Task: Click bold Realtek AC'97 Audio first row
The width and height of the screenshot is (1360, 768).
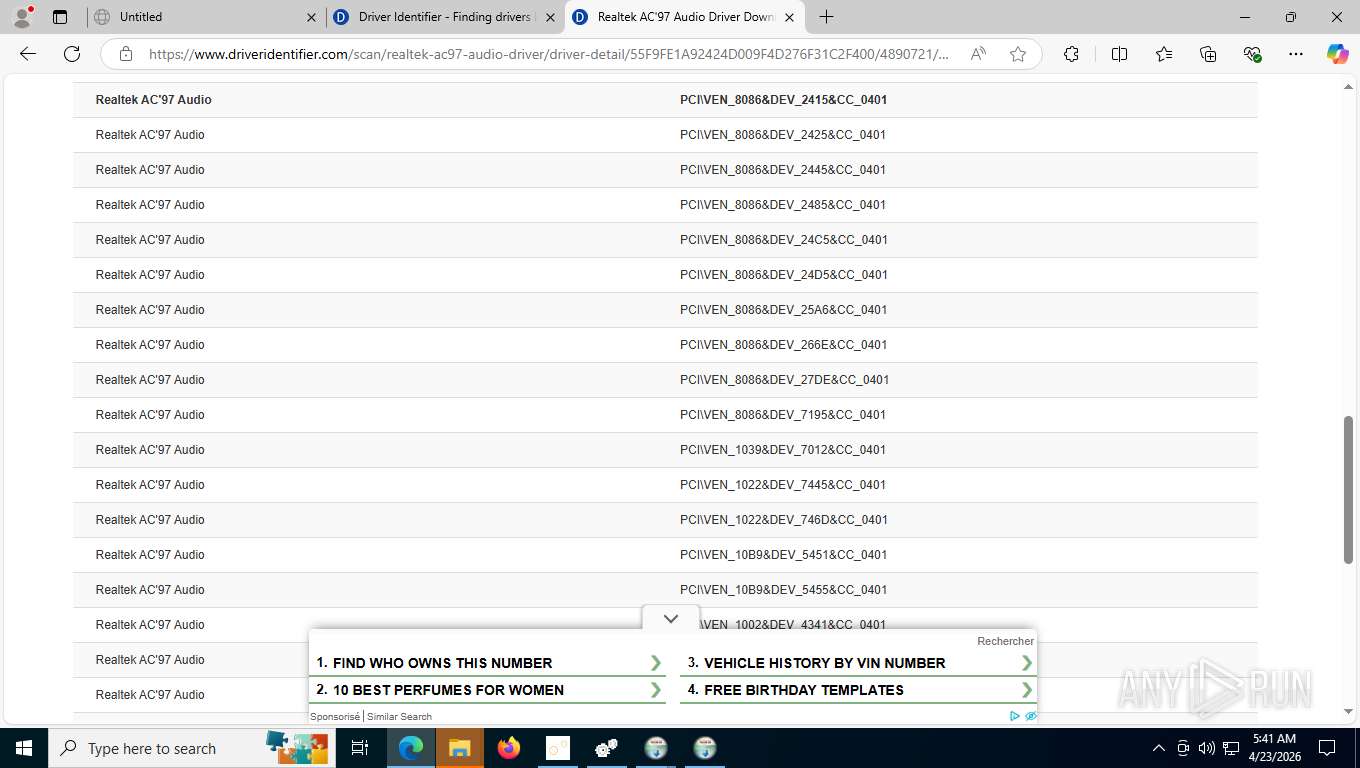Action: point(153,100)
